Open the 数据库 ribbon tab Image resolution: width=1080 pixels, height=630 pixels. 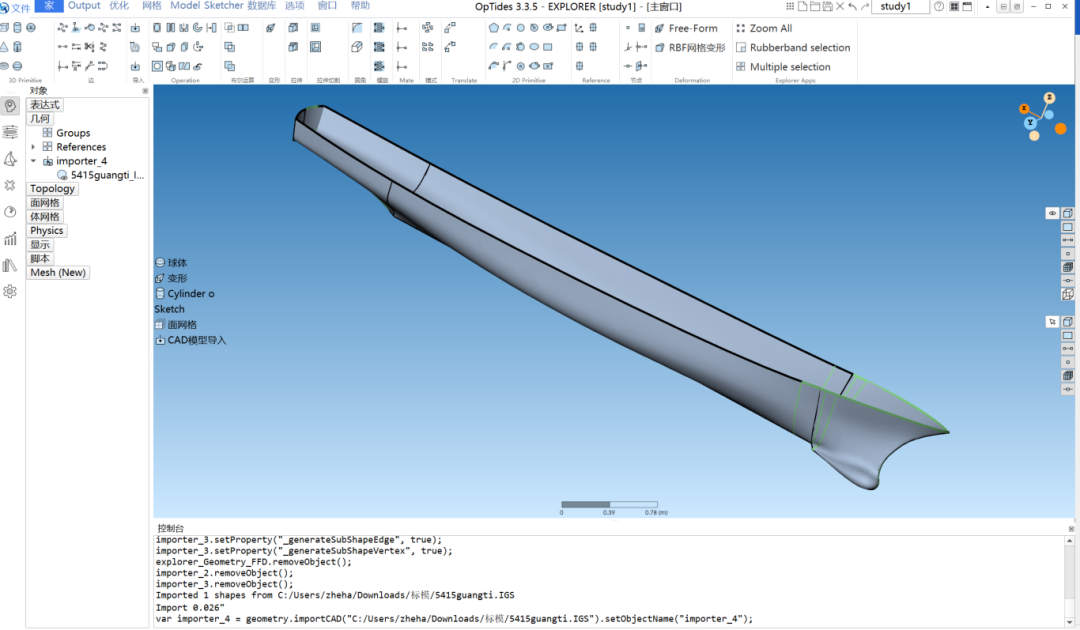tap(261, 6)
